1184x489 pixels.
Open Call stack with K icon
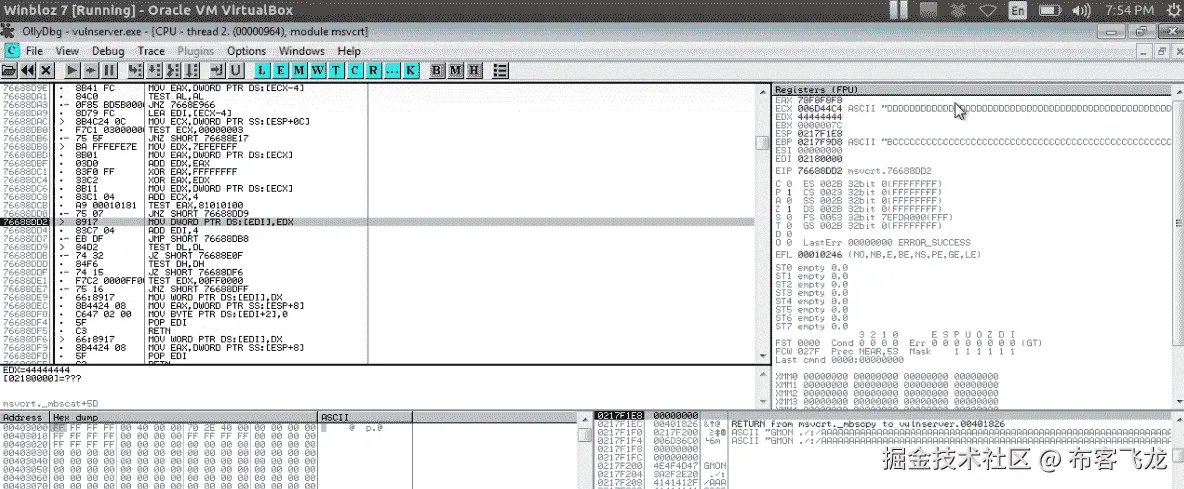[411, 70]
